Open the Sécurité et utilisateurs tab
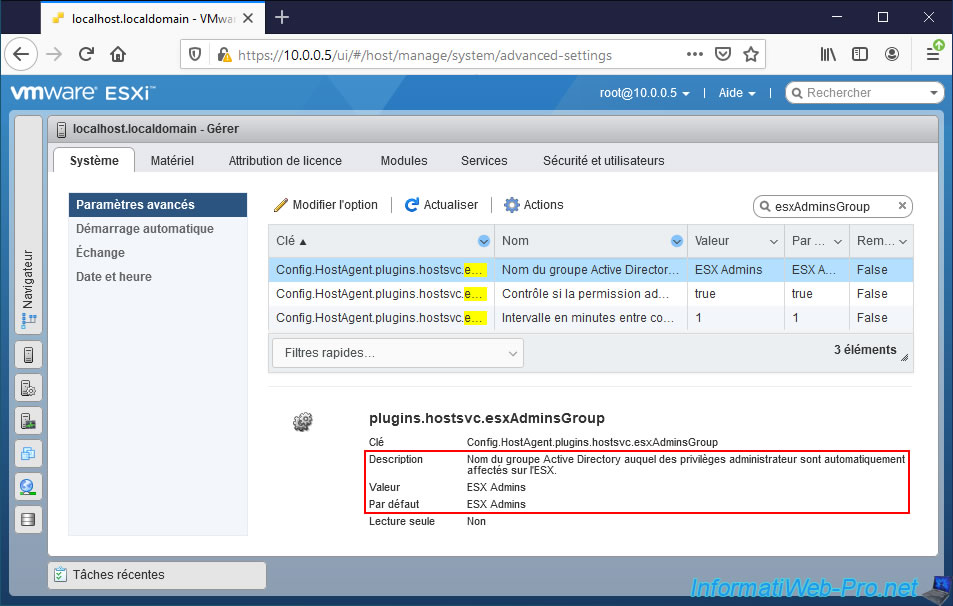 (604, 160)
